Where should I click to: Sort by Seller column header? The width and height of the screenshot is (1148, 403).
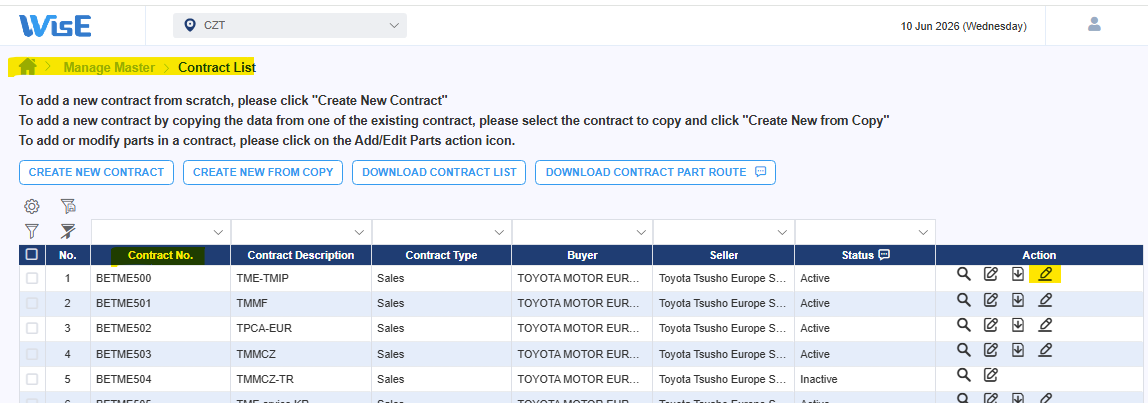coord(723,255)
